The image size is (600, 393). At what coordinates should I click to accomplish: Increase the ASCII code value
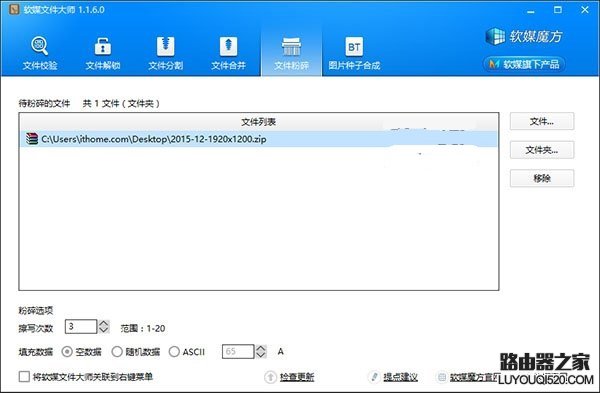pyautogui.click(x=261, y=348)
